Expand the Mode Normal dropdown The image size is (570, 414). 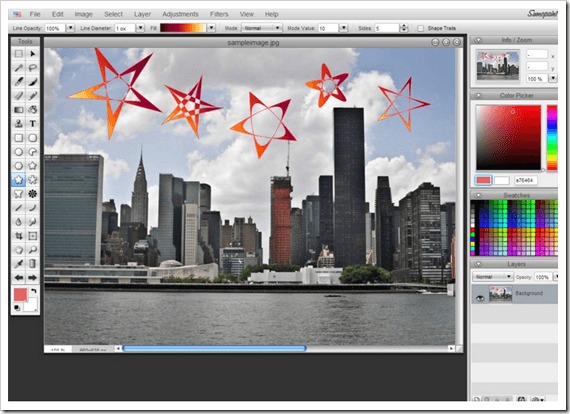pos(262,28)
